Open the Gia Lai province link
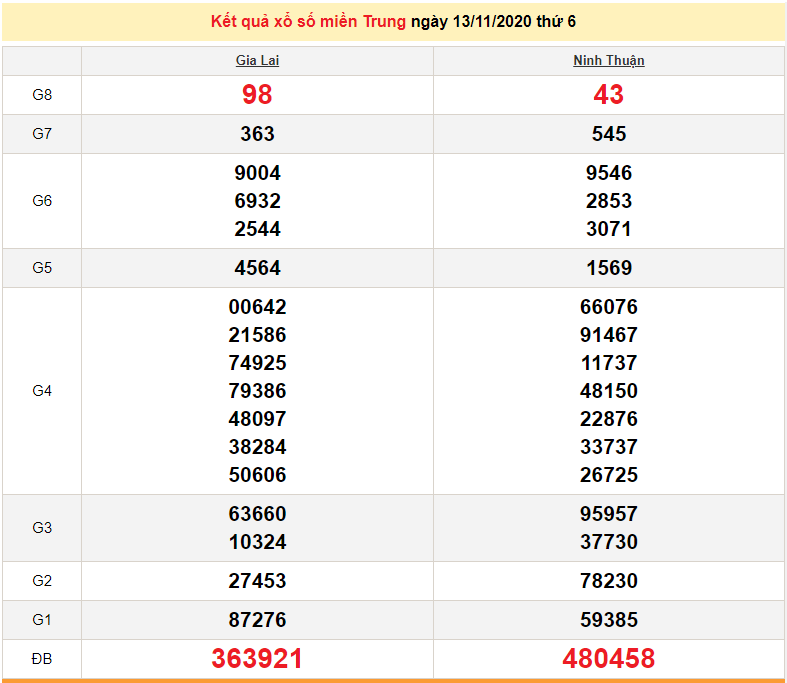 coord(257,61)
